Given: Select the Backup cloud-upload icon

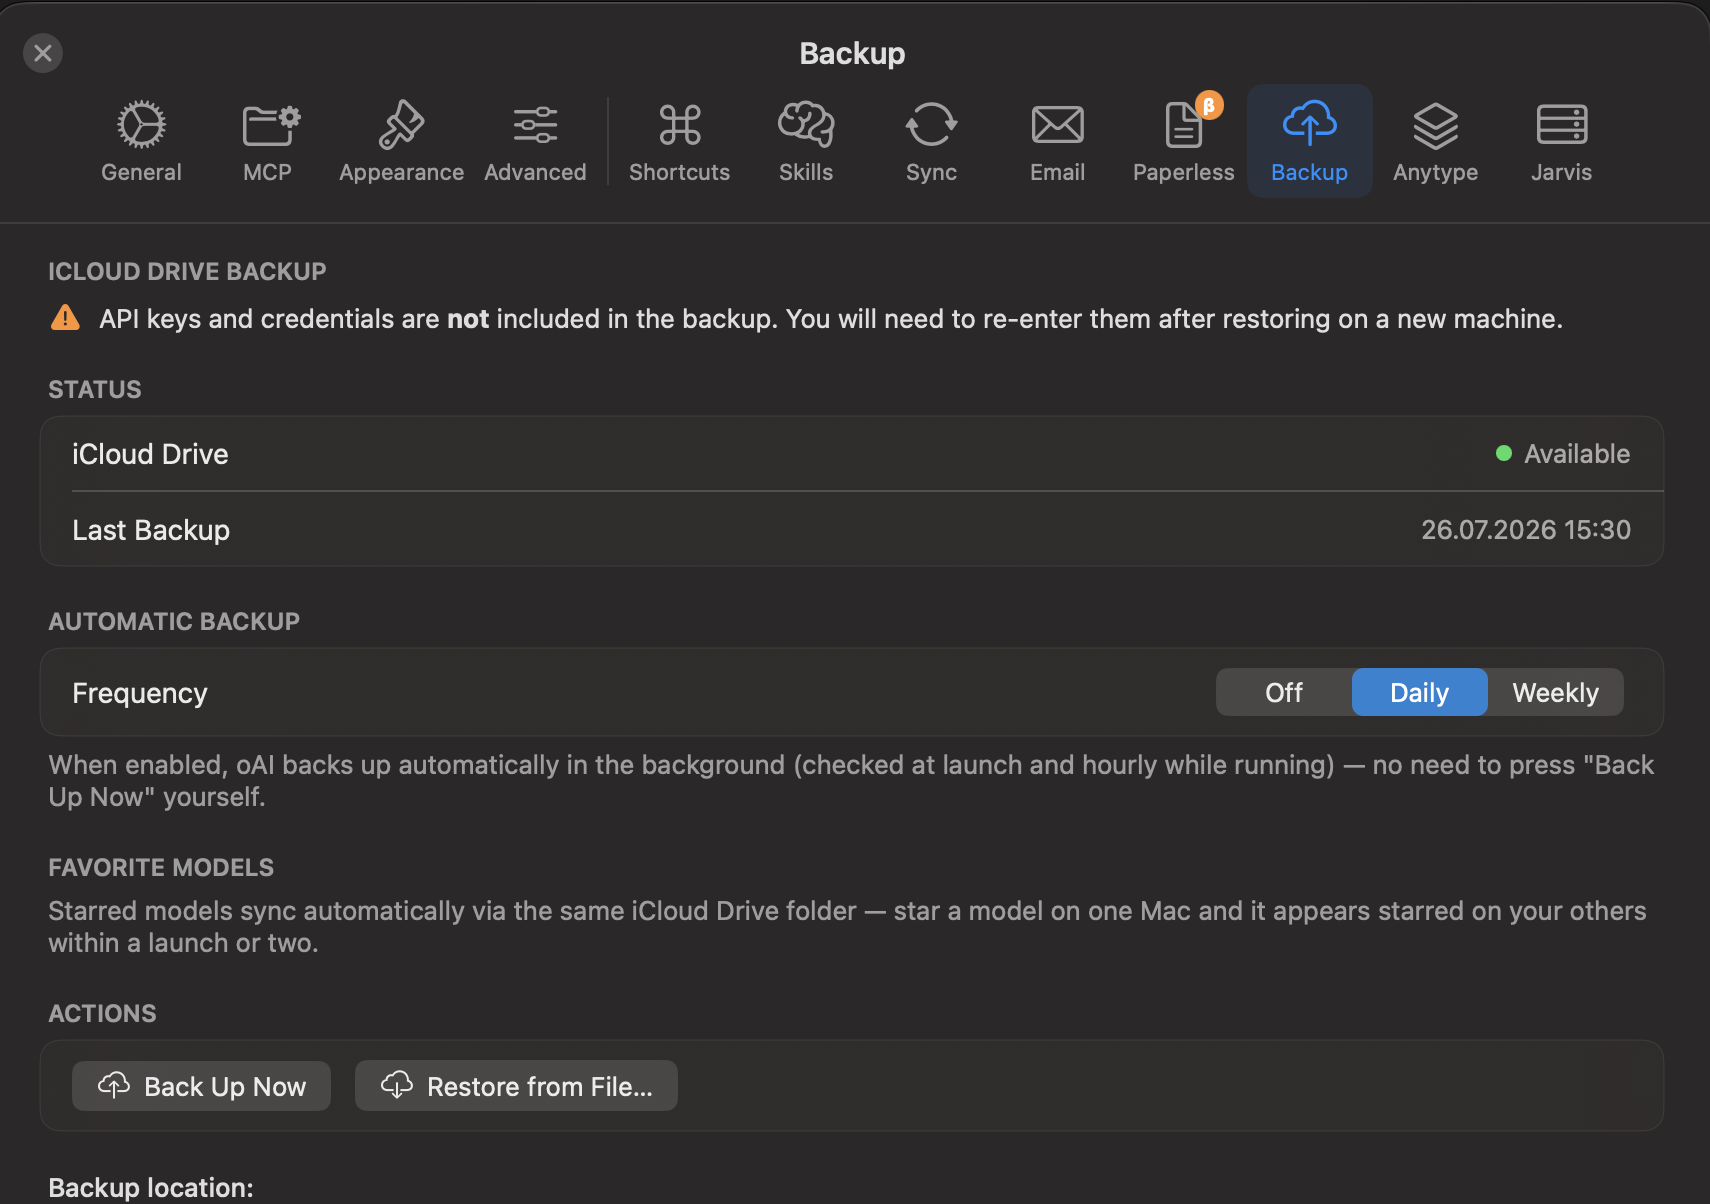Looking at the screenshot, I should (1309, 123).
